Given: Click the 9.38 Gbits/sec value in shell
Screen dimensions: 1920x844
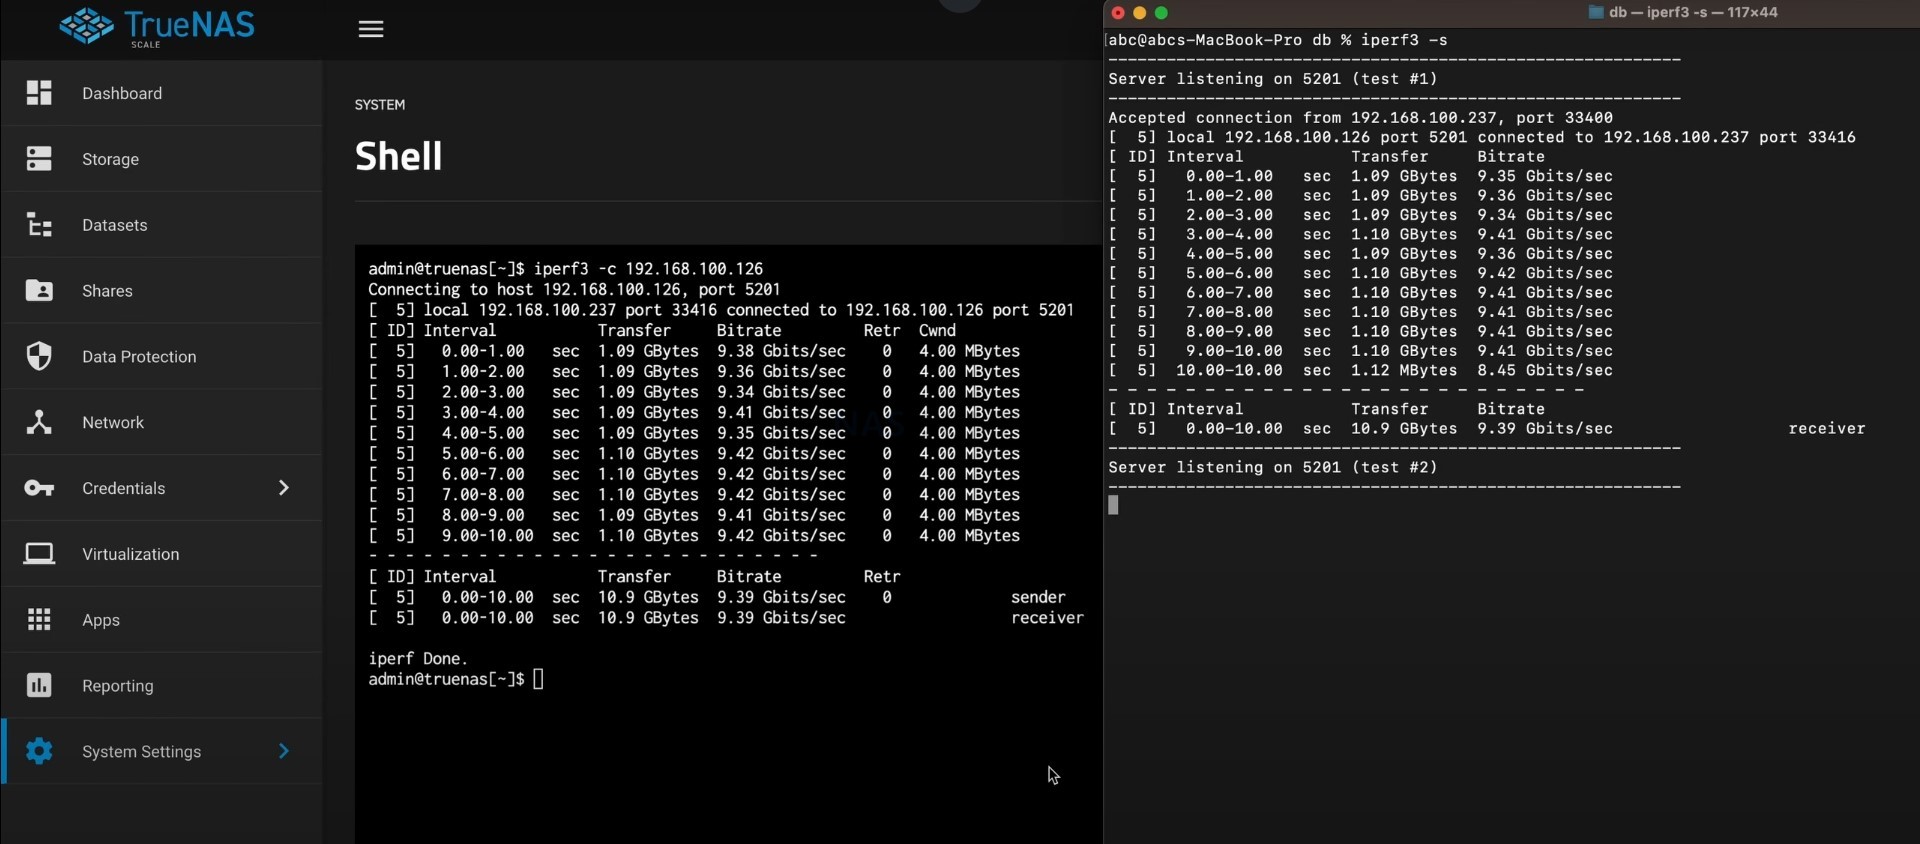Looking at the screenshot, I should coord(781,351).
